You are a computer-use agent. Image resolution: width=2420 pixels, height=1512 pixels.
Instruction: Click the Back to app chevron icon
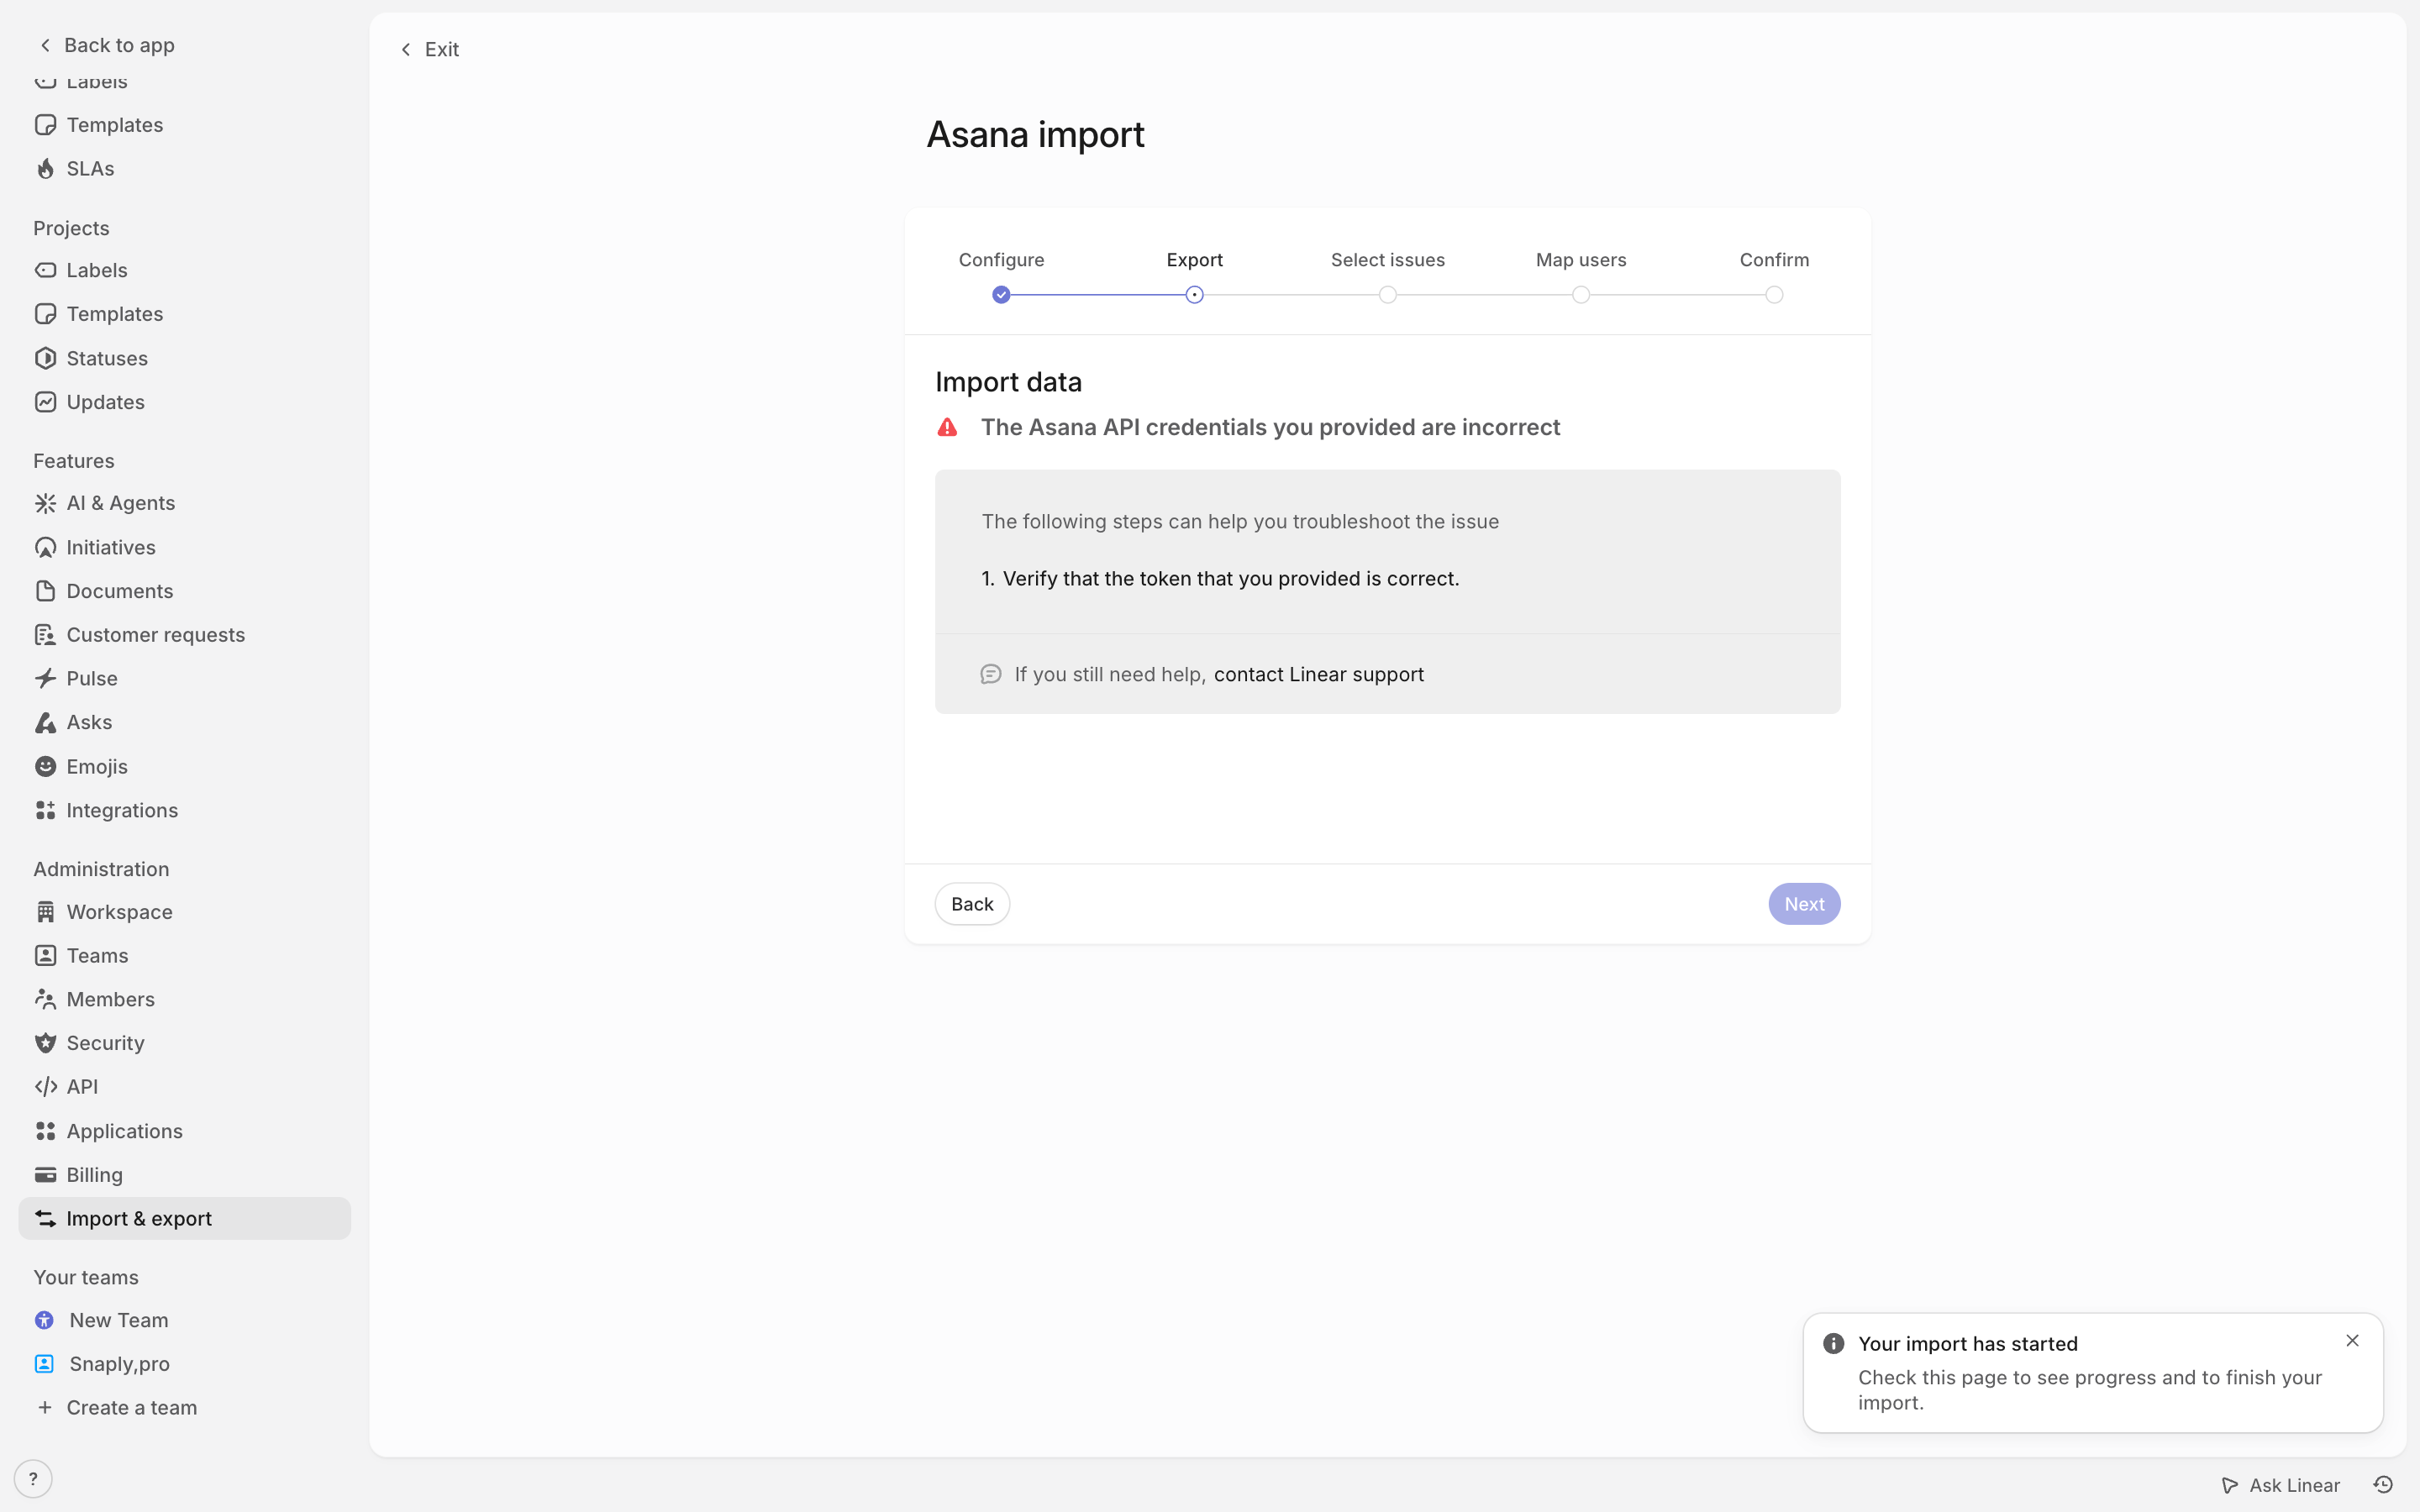(x=45, y=45)
